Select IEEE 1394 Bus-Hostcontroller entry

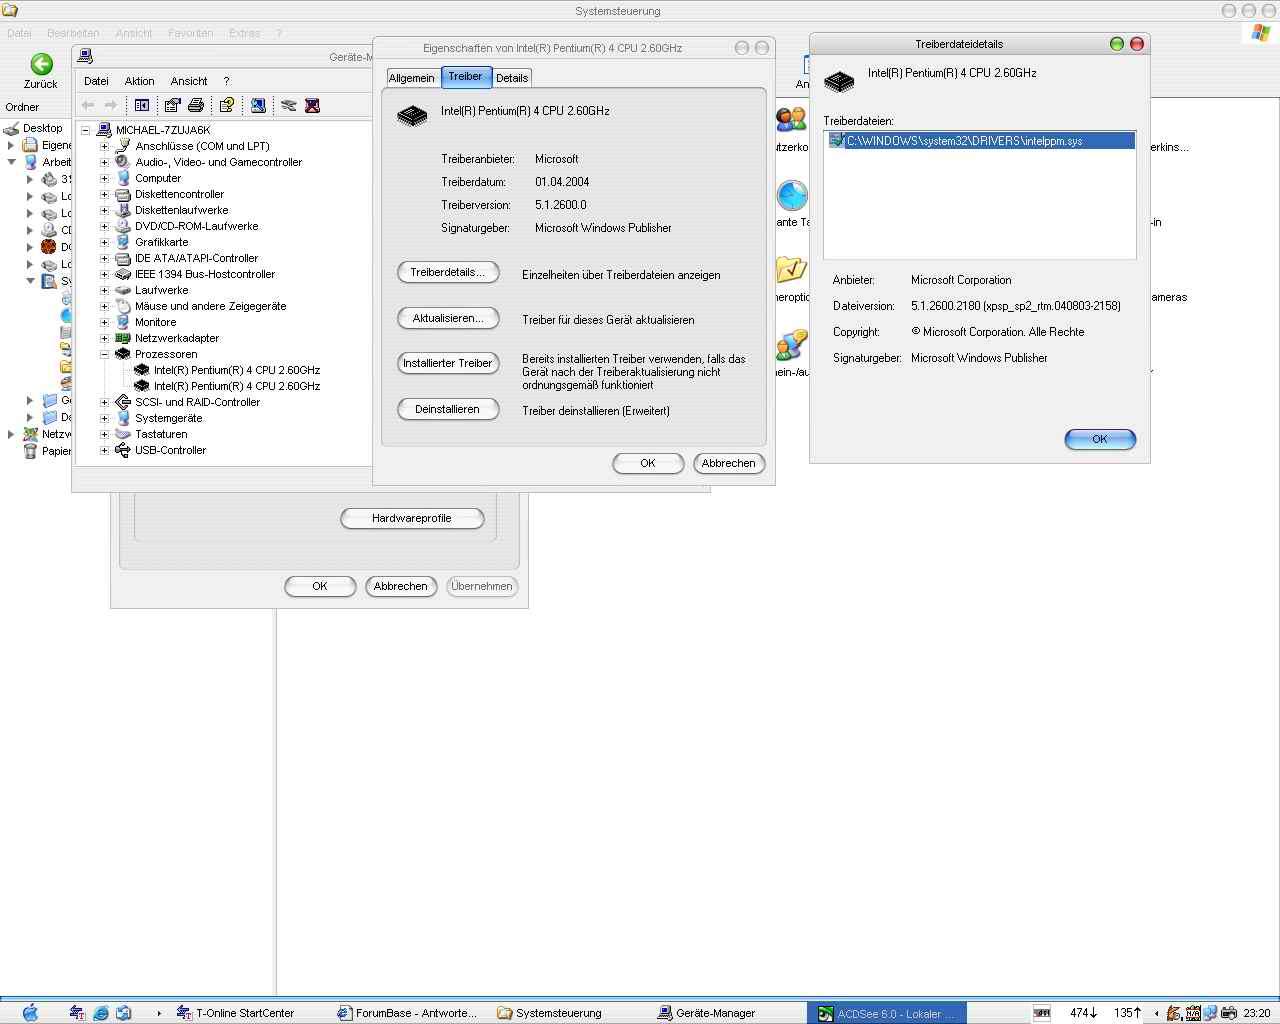click(205, 274)
